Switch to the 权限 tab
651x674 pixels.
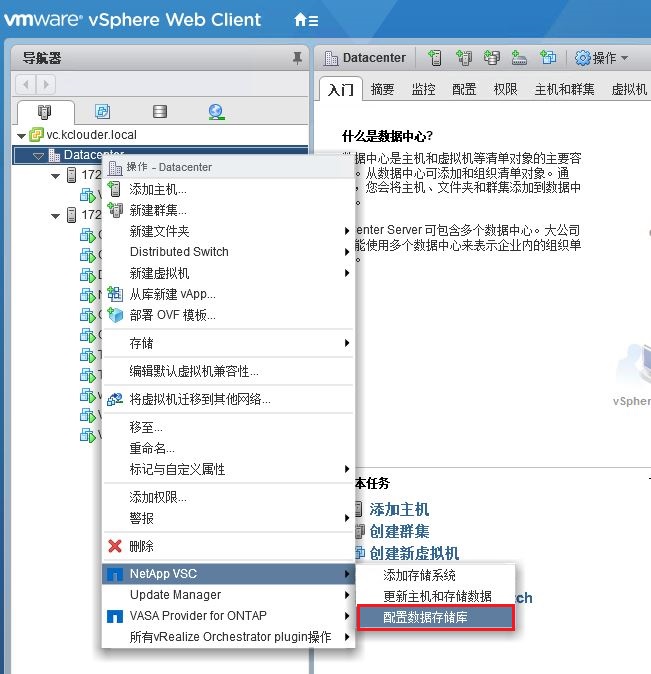(505, 89)
